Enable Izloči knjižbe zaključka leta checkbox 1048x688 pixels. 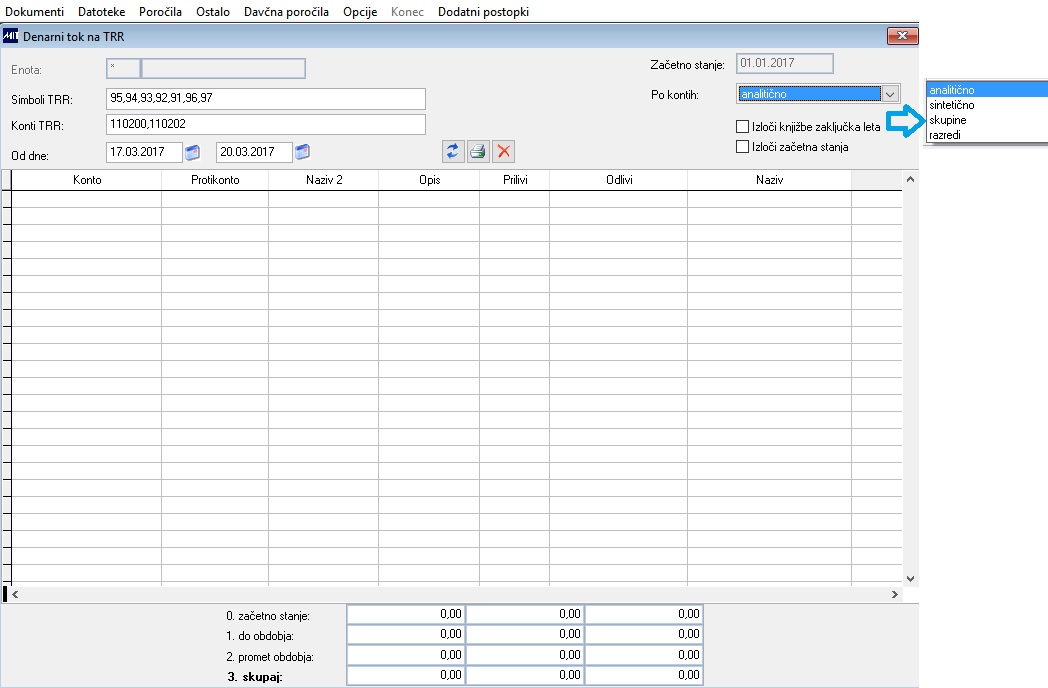tap(742, 126)
